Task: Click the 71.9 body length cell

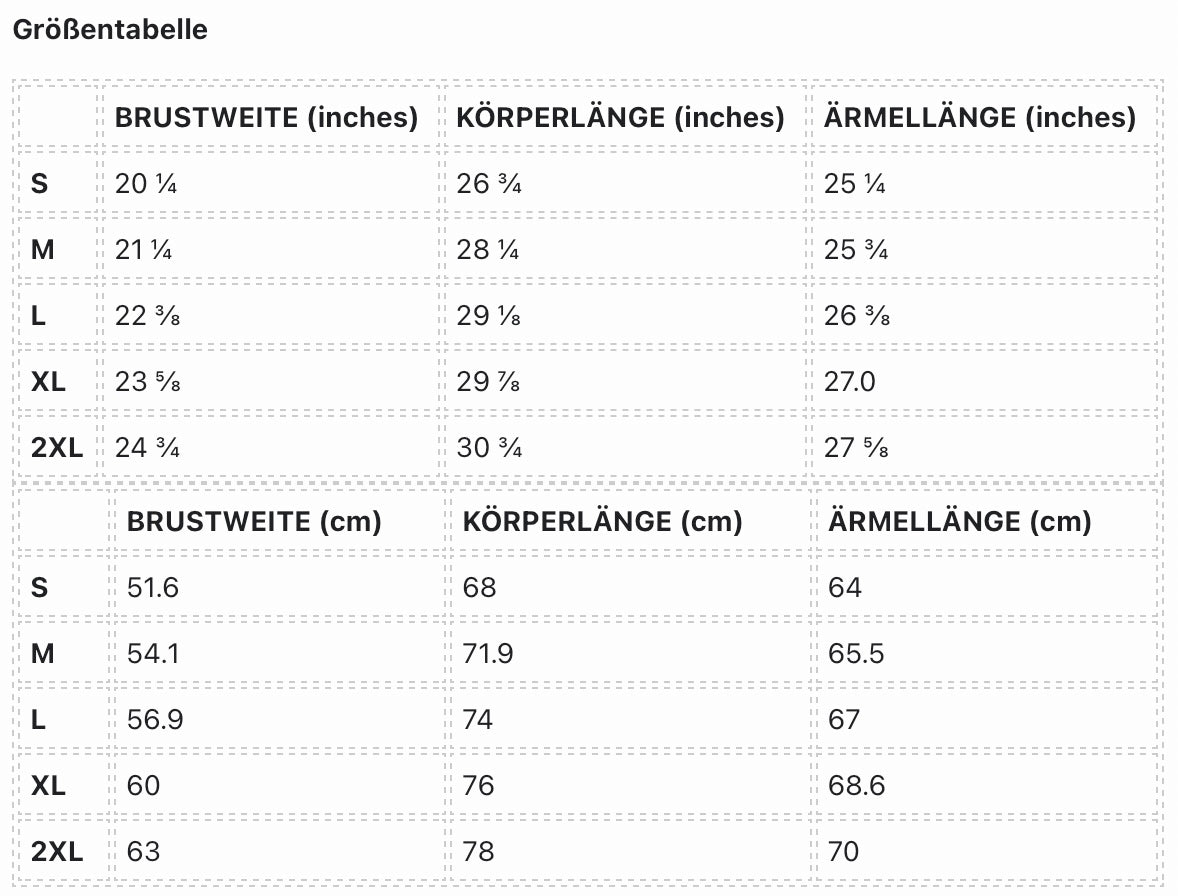Action: (488, 653)
